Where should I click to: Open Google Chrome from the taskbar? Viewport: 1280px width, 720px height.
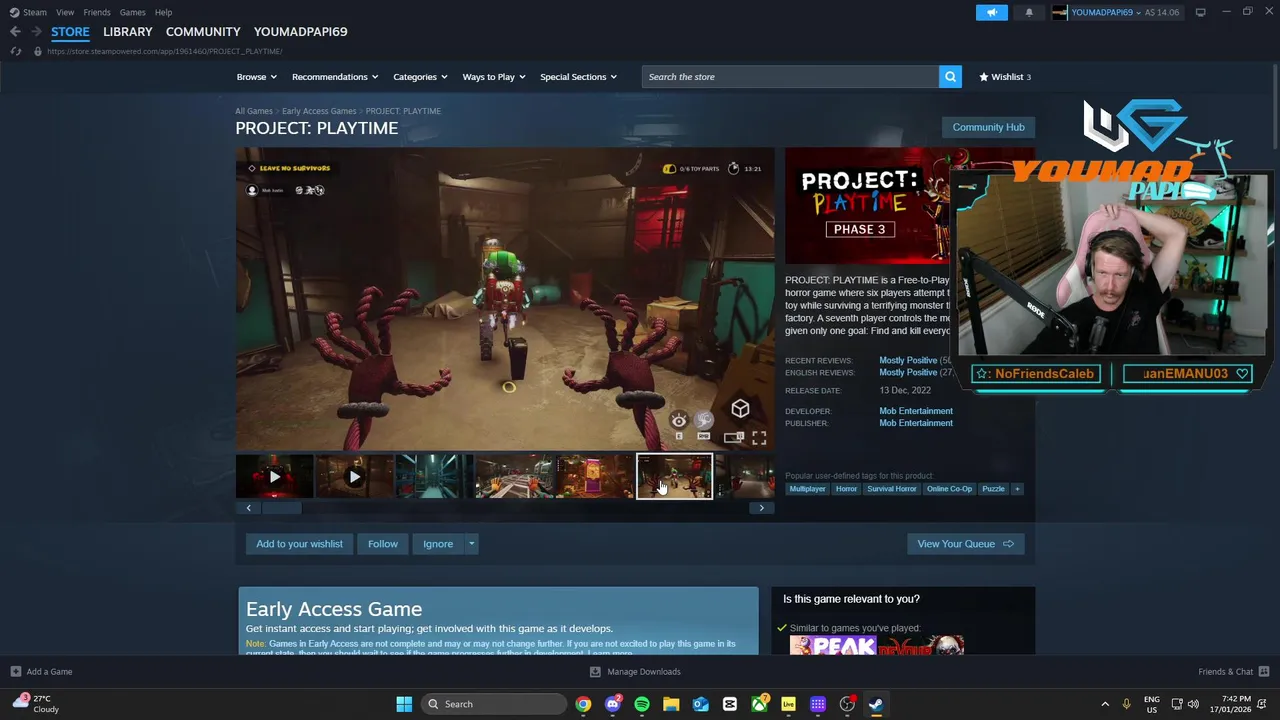[x=583, y=704]
